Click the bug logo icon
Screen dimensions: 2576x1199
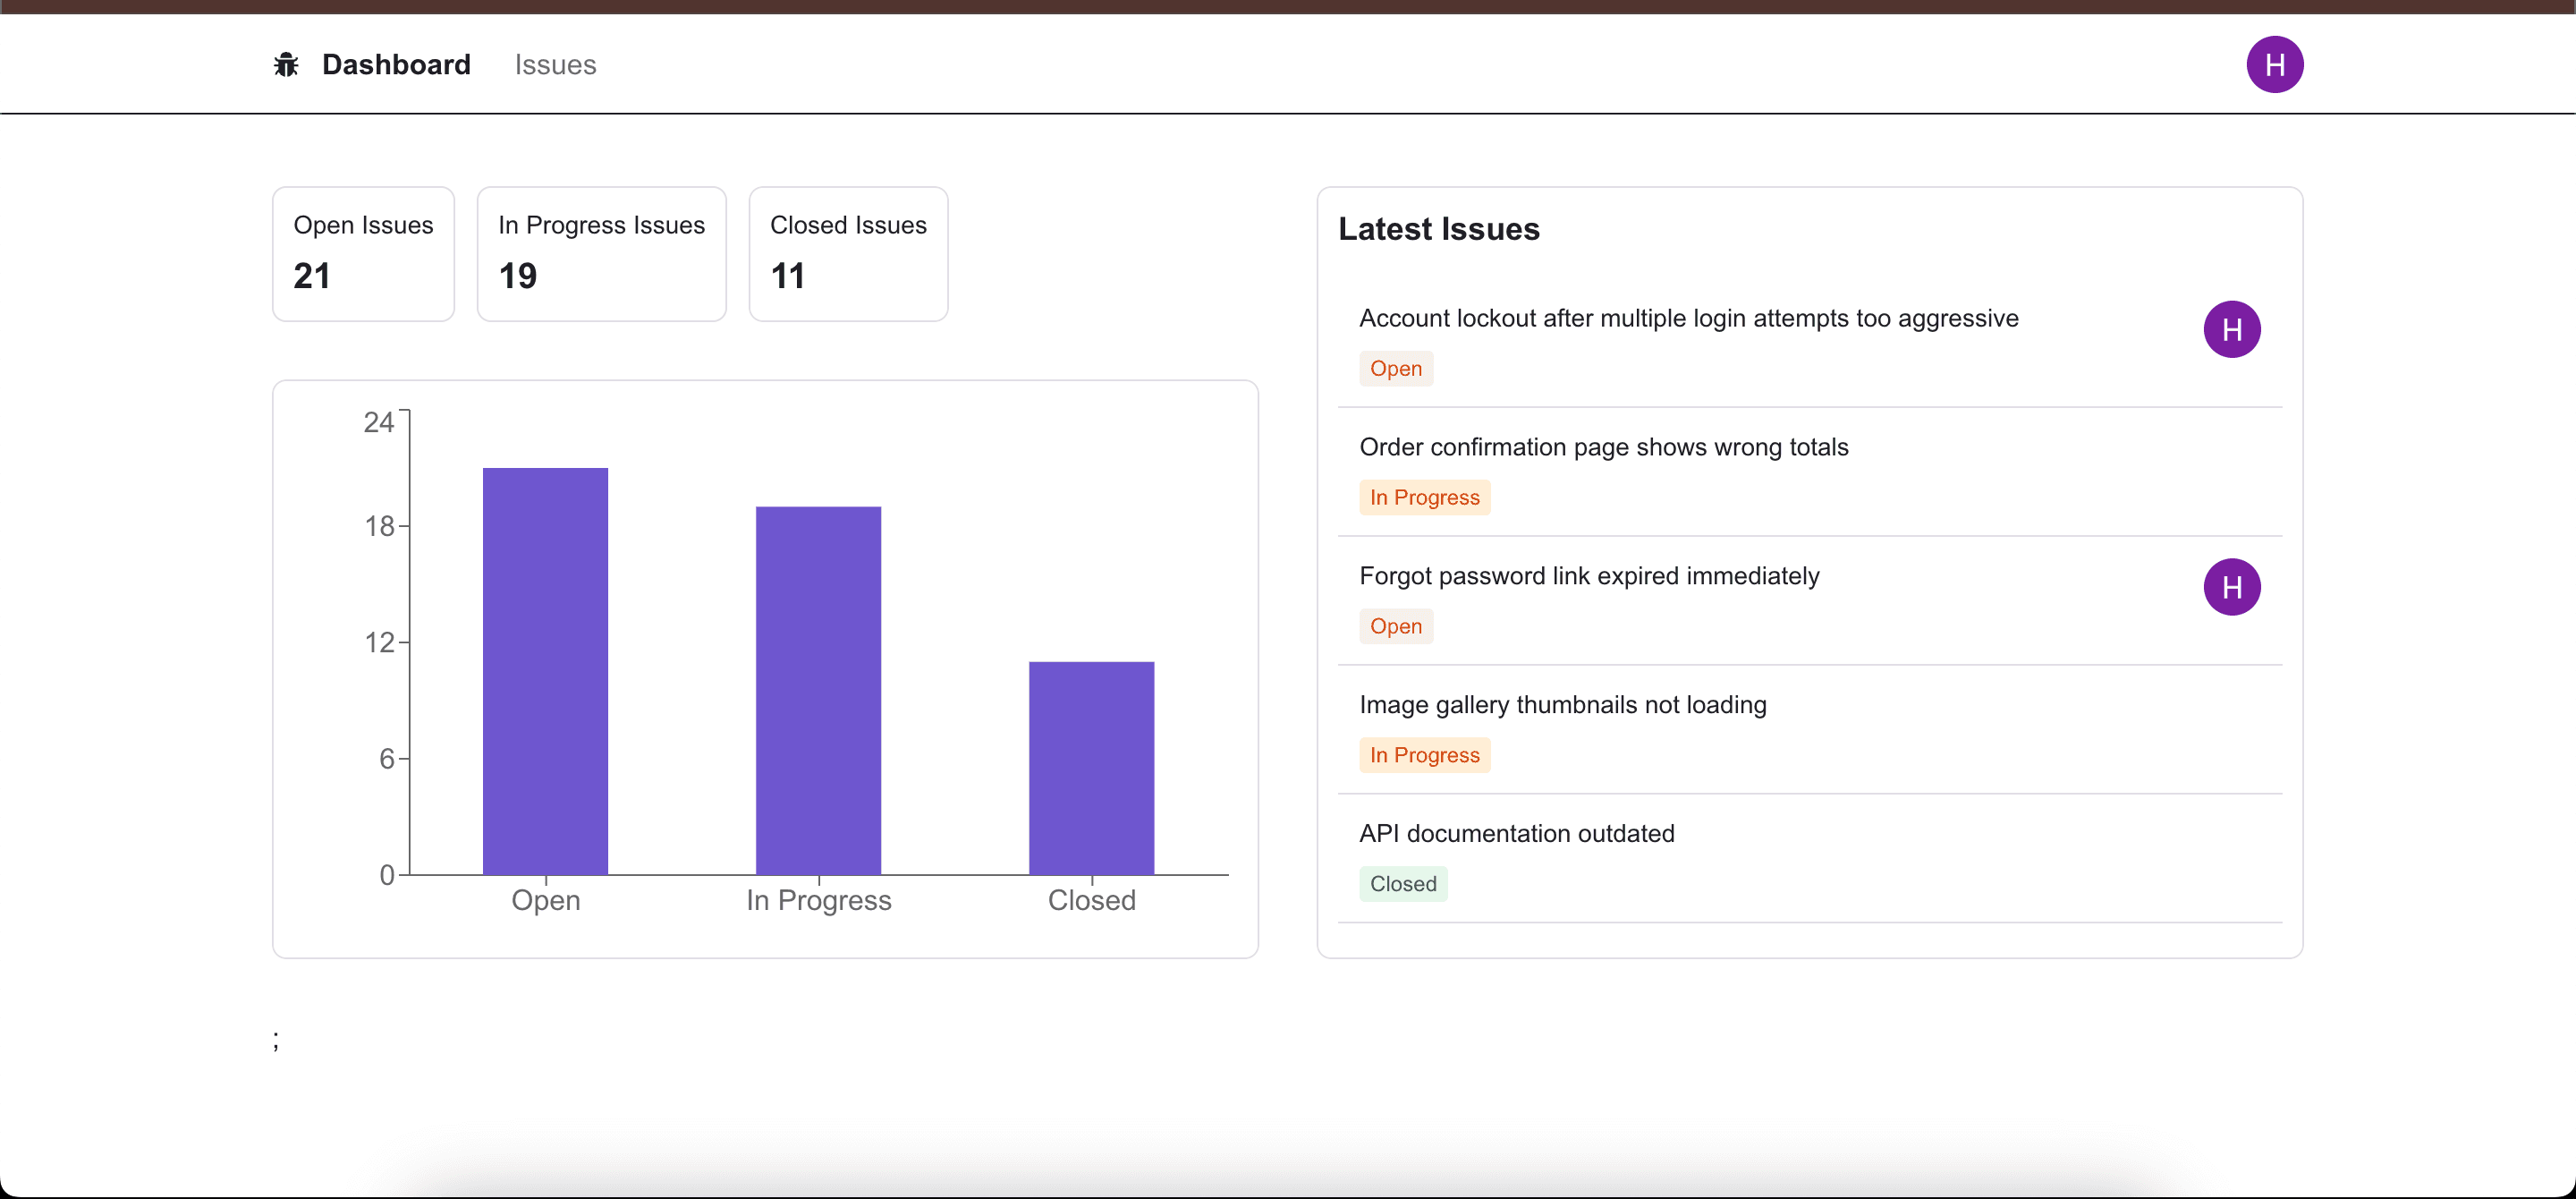coord(286,63)
